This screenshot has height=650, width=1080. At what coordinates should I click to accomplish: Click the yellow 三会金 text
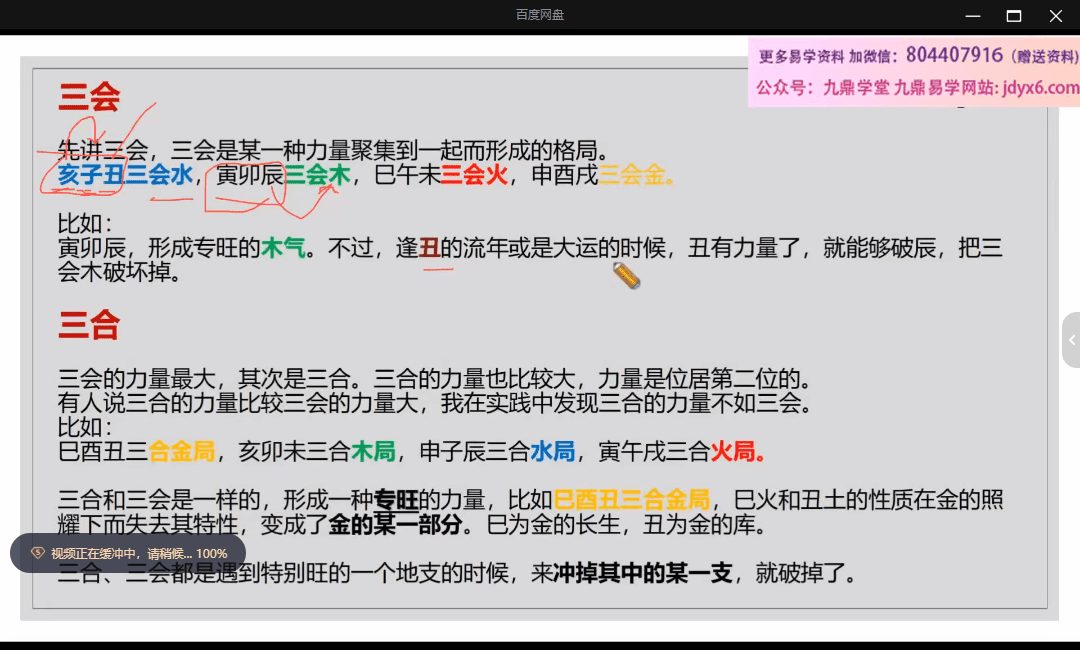tap(636, 175)
